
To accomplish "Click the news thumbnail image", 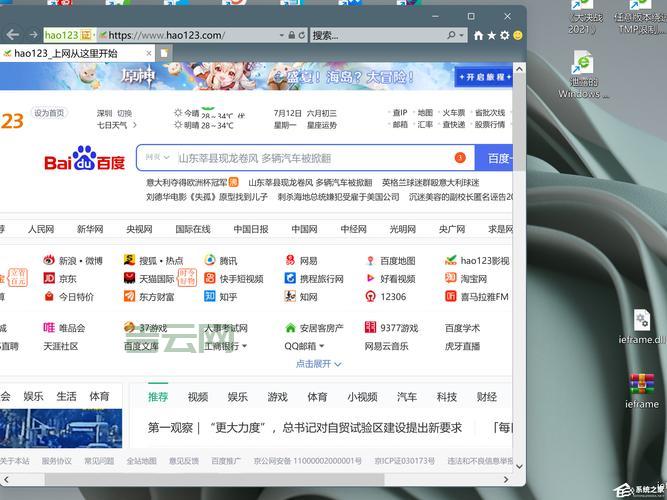I will click(61, 428).
